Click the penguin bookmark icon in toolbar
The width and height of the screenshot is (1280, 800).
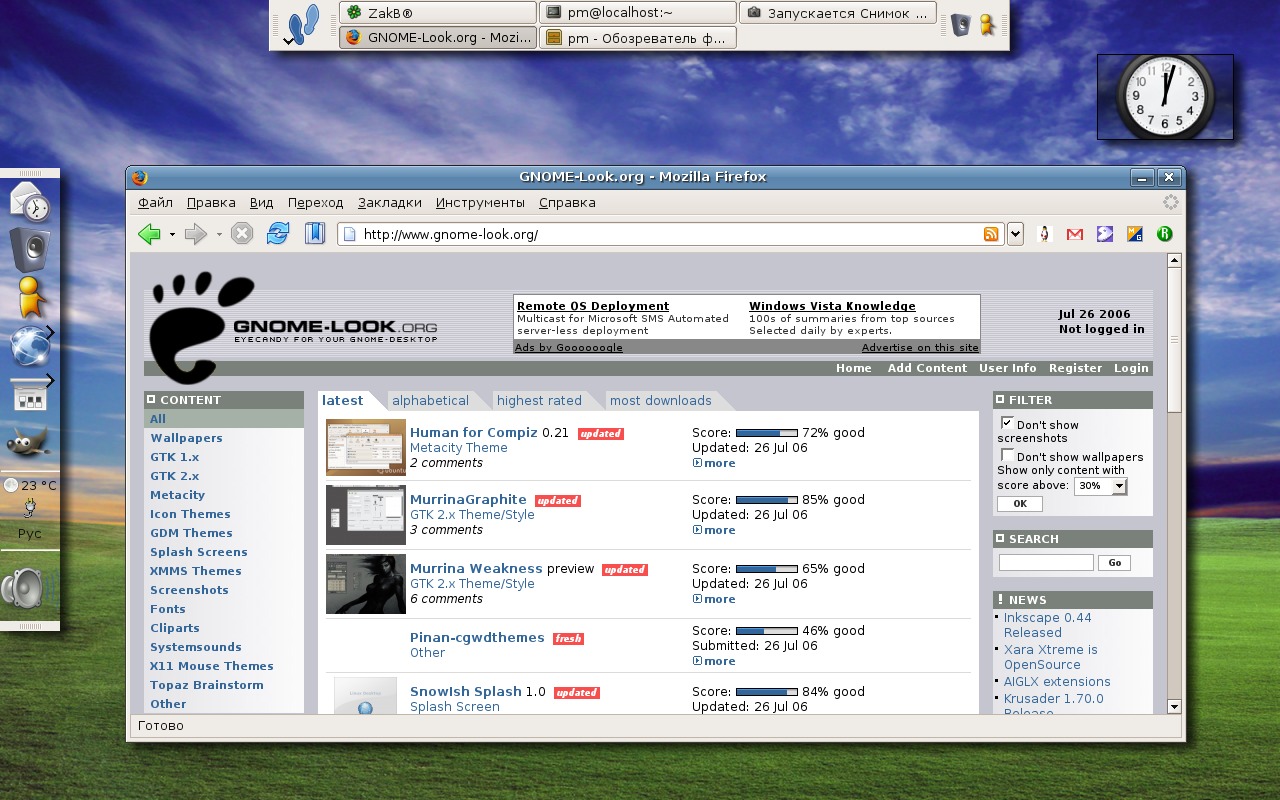(1045, 234)
